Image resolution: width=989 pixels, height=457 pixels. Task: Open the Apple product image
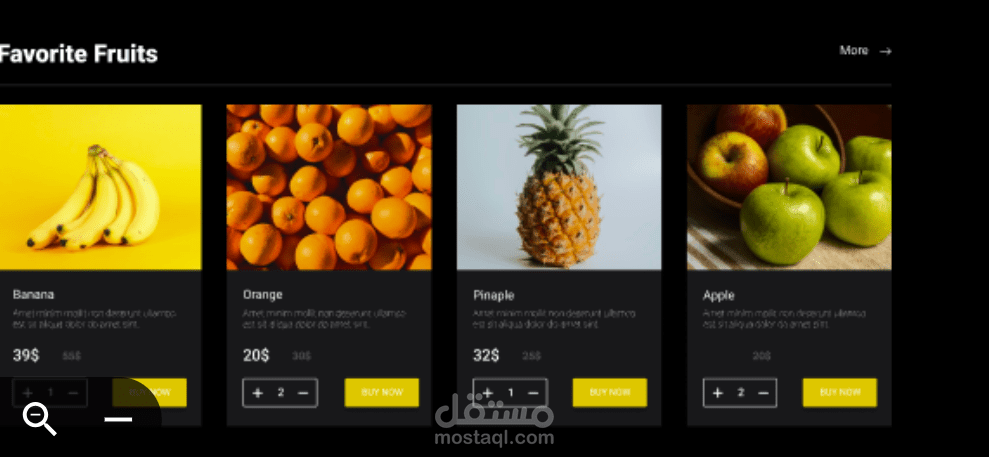point(789,187)
